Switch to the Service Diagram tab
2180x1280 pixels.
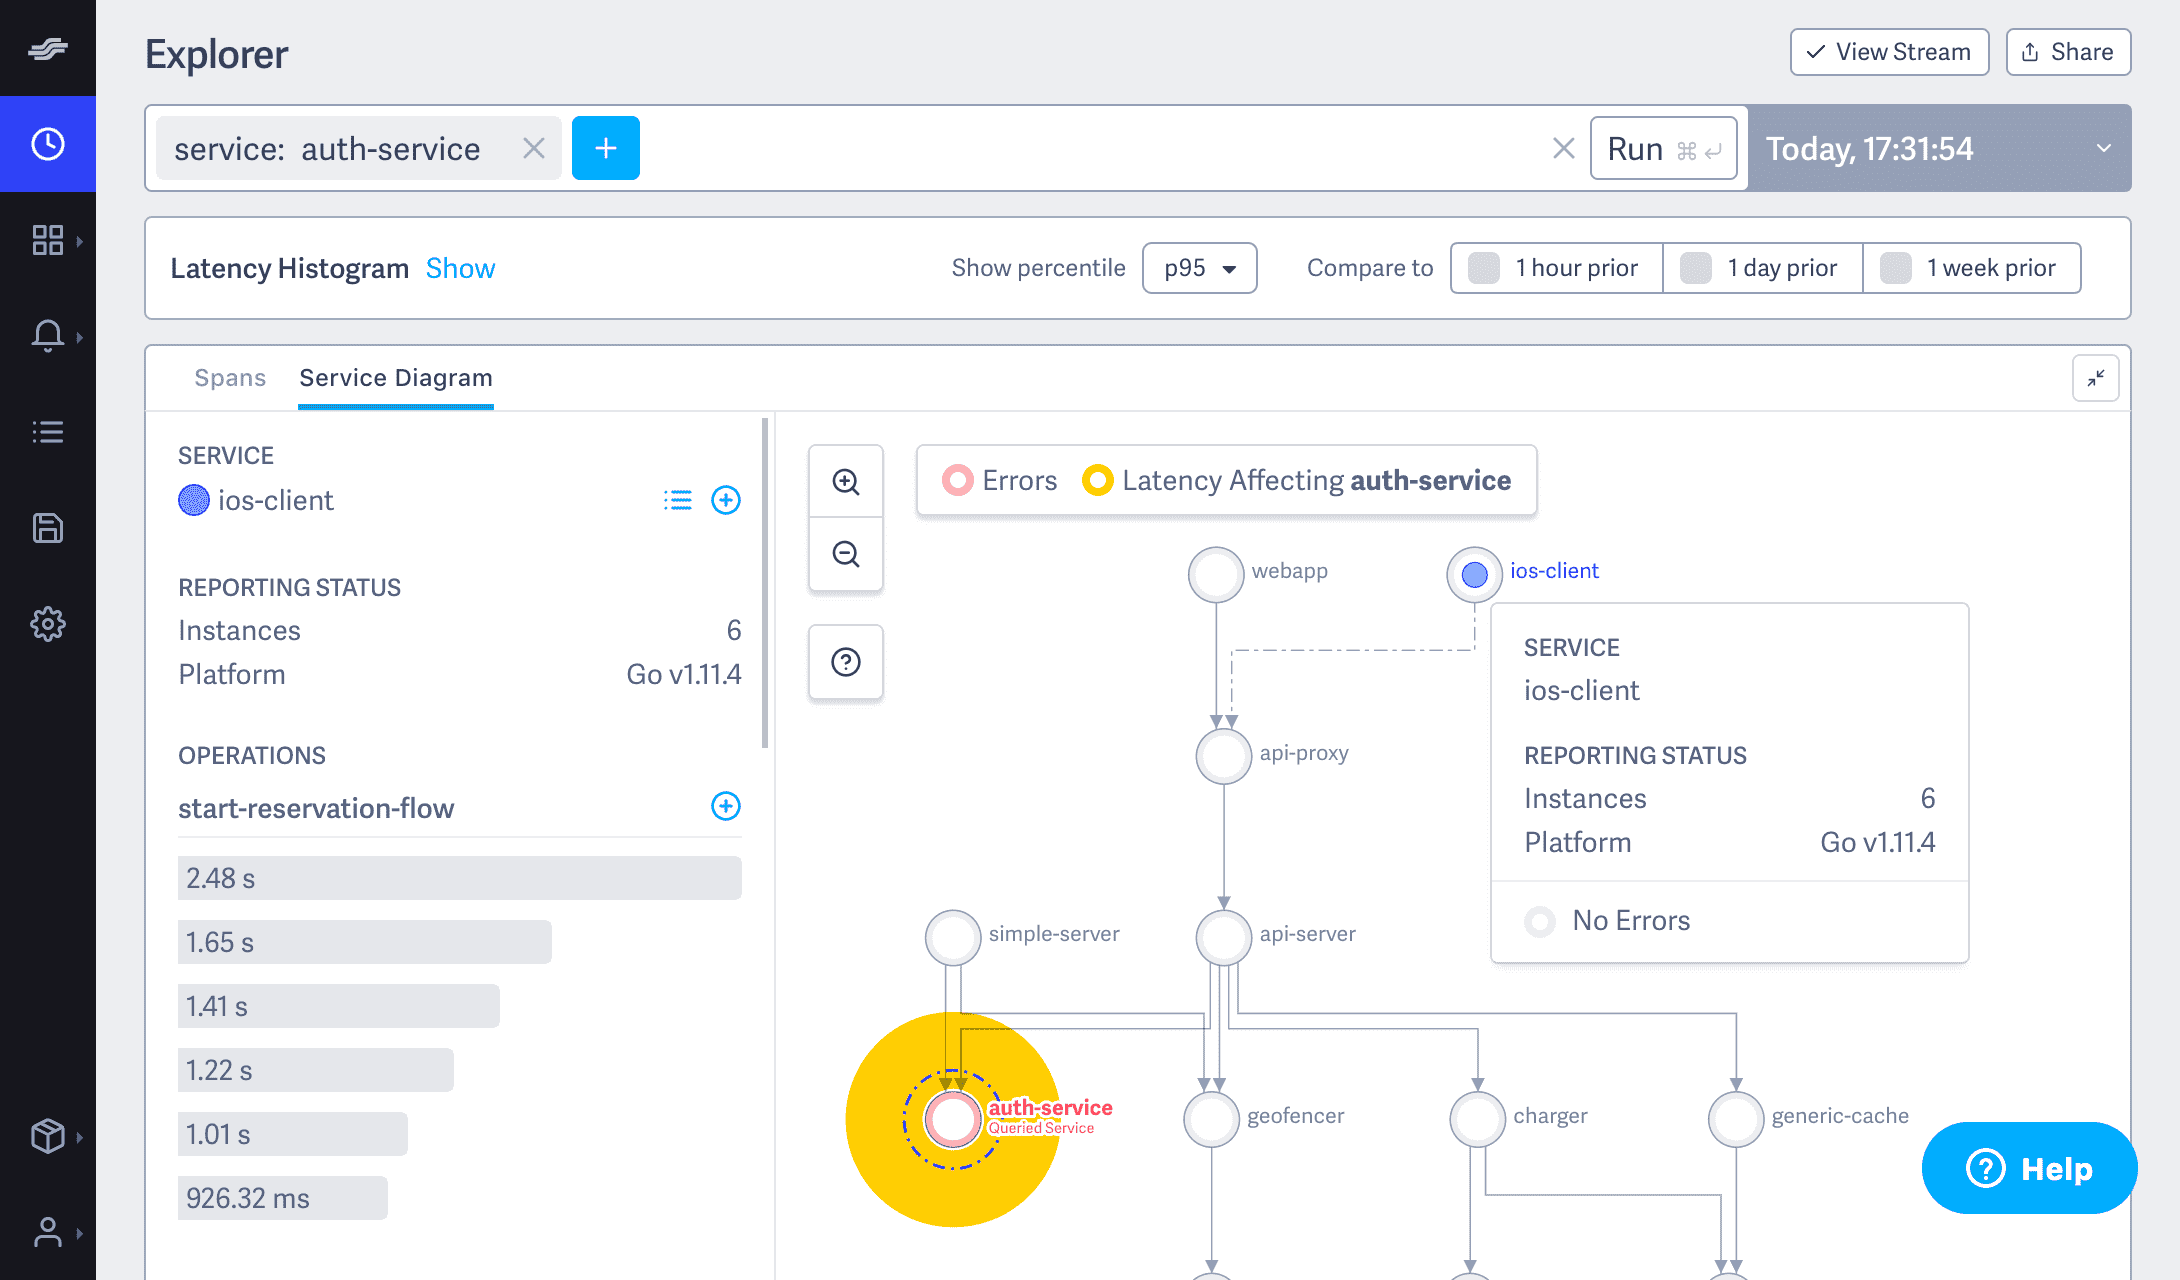tap(395, 377)
